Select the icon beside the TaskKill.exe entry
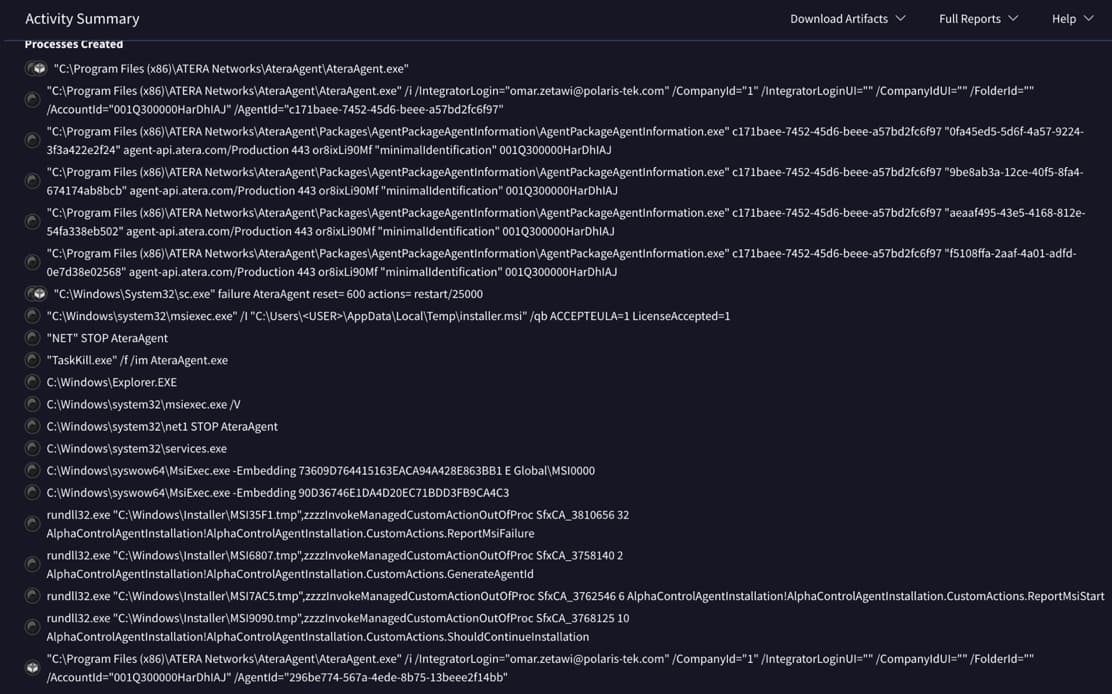This screenshot has width=1112, height=694. (33, 360)
